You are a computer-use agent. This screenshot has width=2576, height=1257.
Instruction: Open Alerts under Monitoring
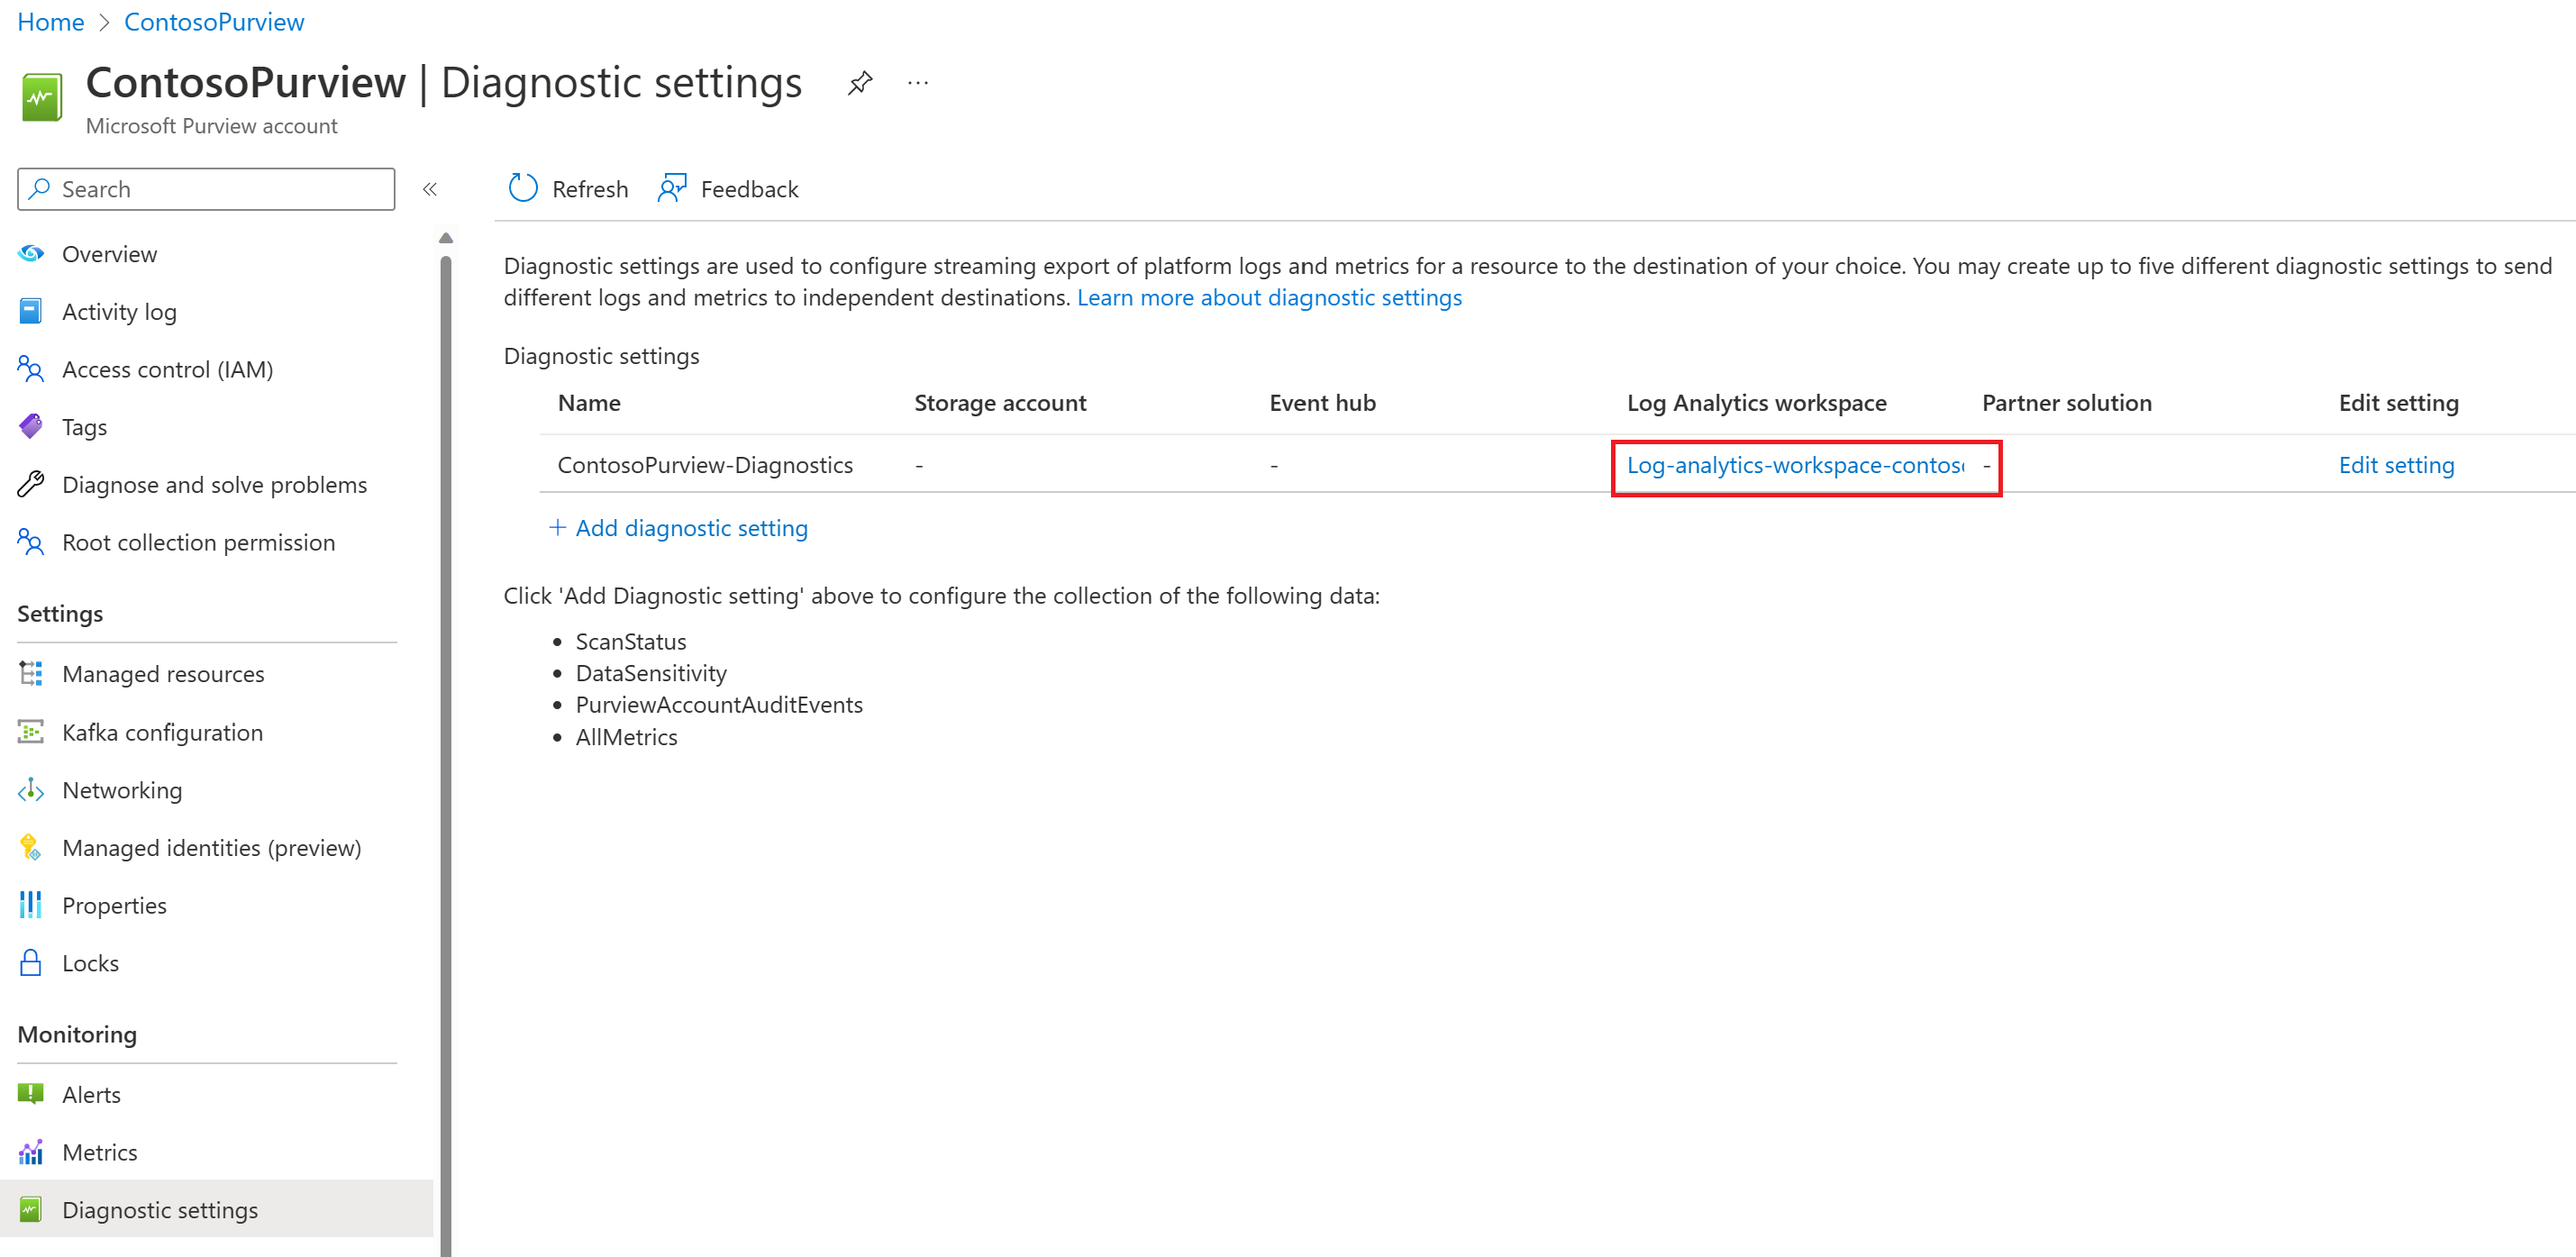91,1094
